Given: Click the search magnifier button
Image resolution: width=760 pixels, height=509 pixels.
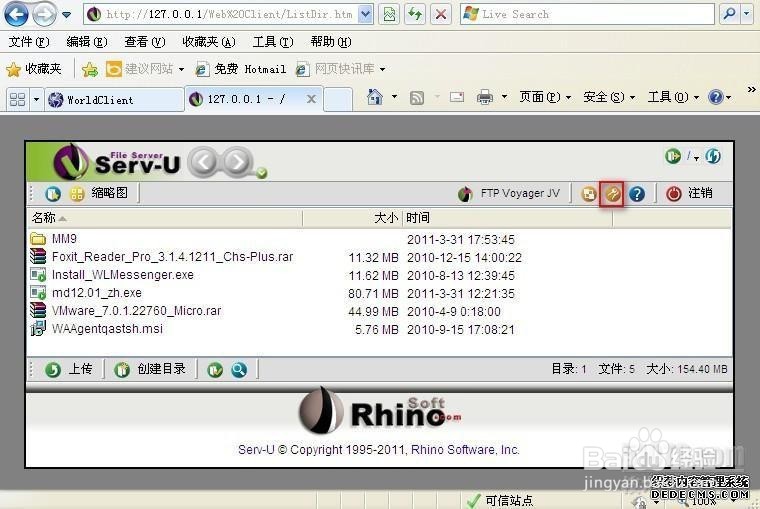Looking at the screenshot, I should pos(728,15).
